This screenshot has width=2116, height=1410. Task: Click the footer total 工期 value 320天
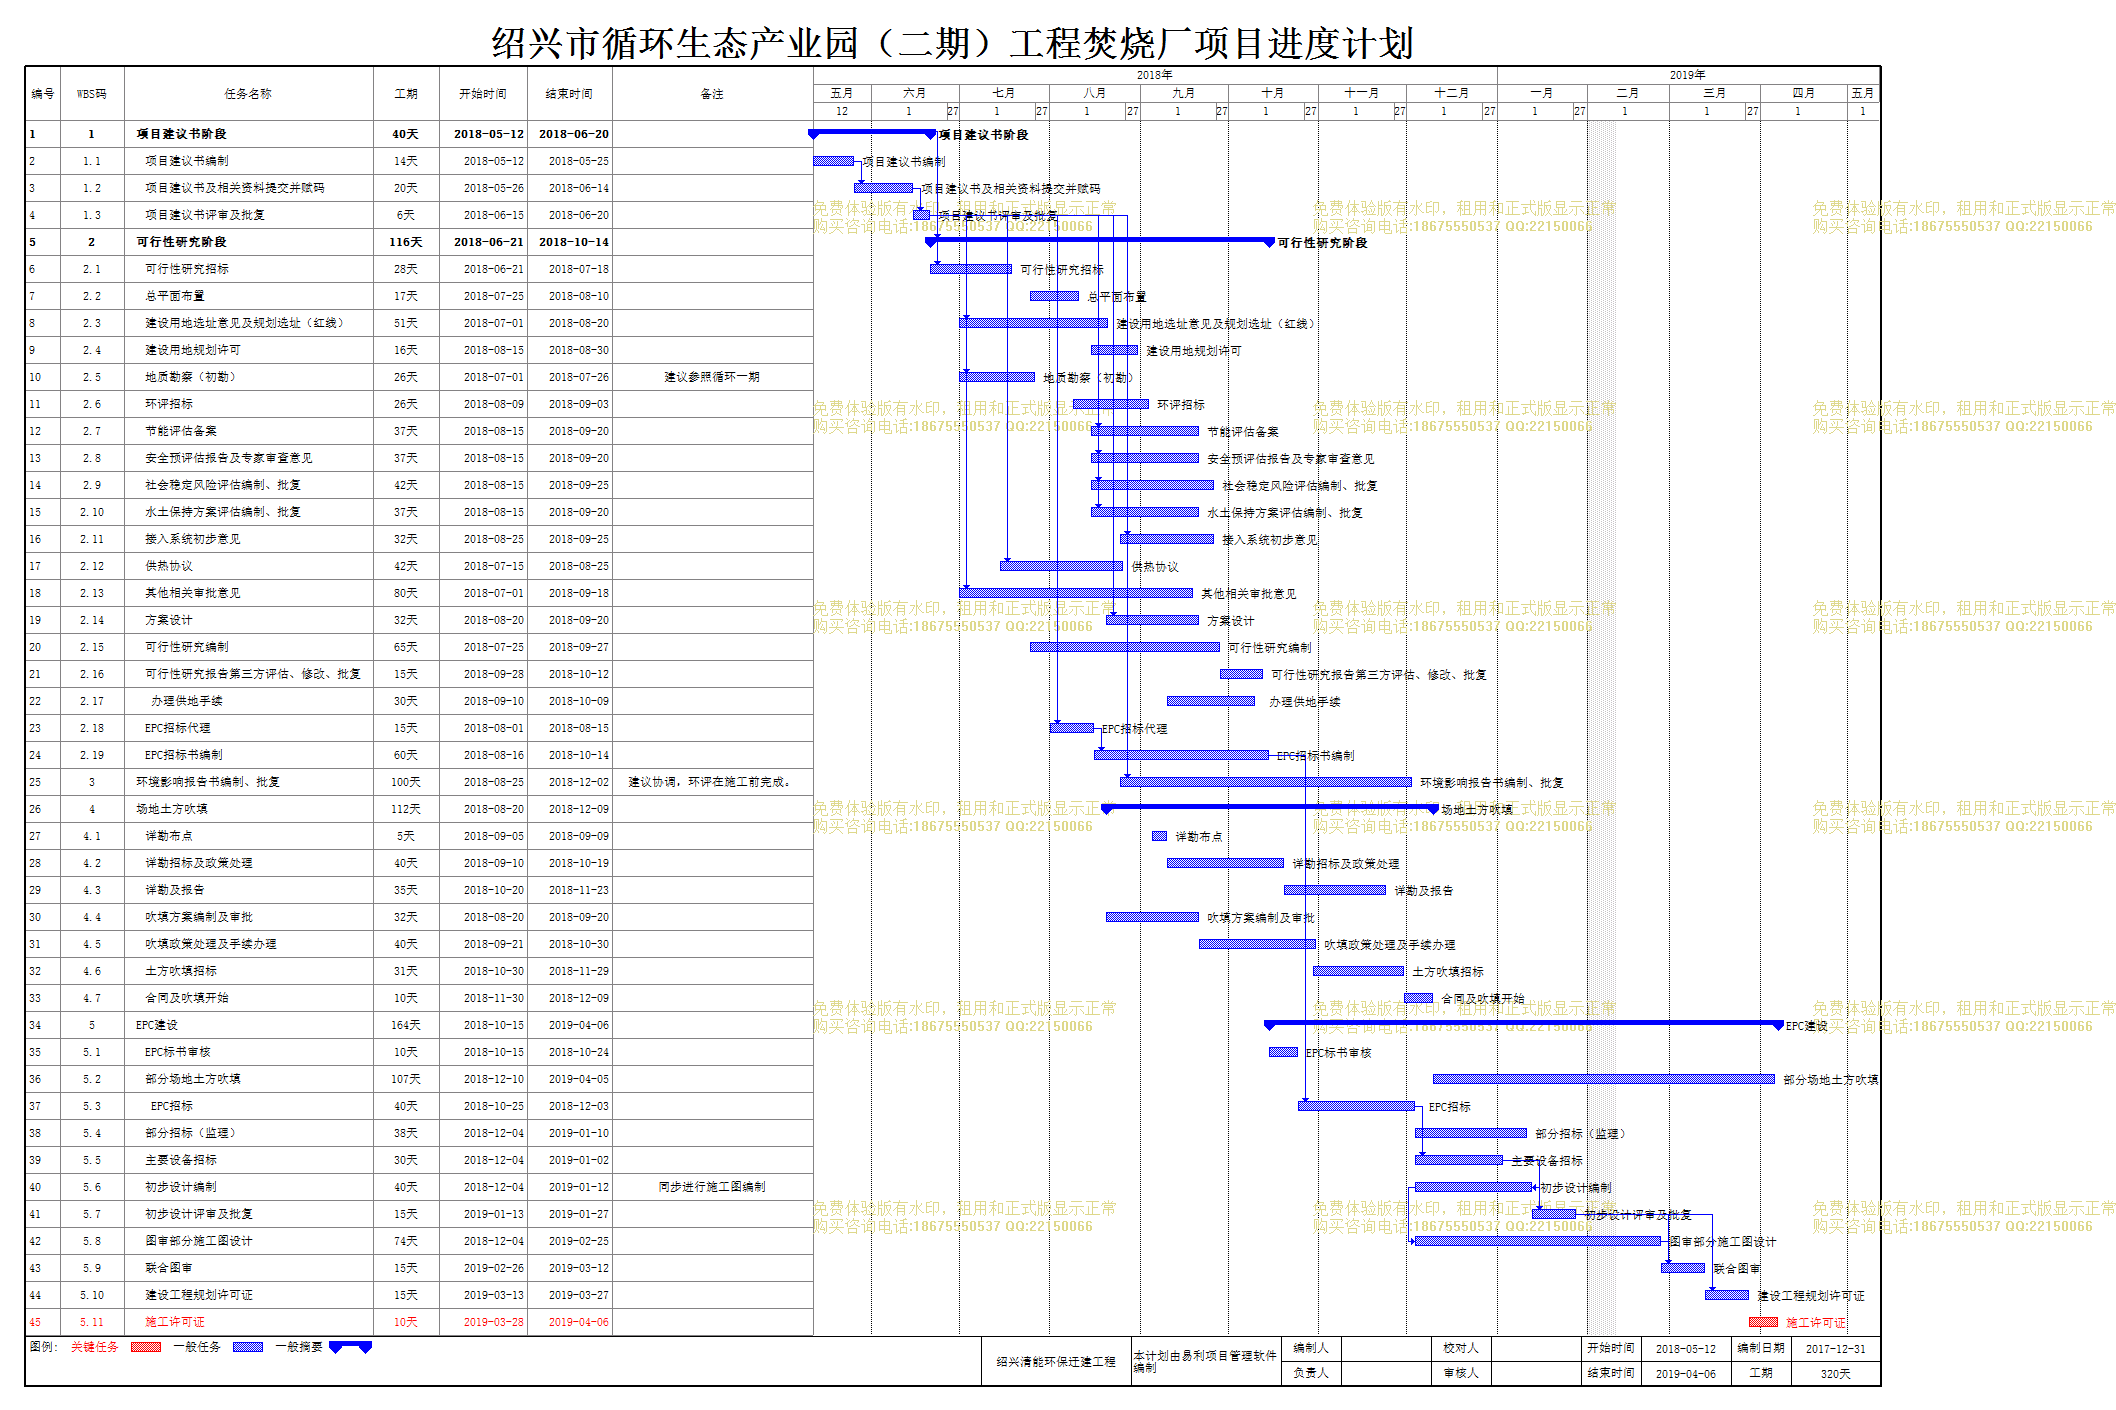point(1836,1374)
